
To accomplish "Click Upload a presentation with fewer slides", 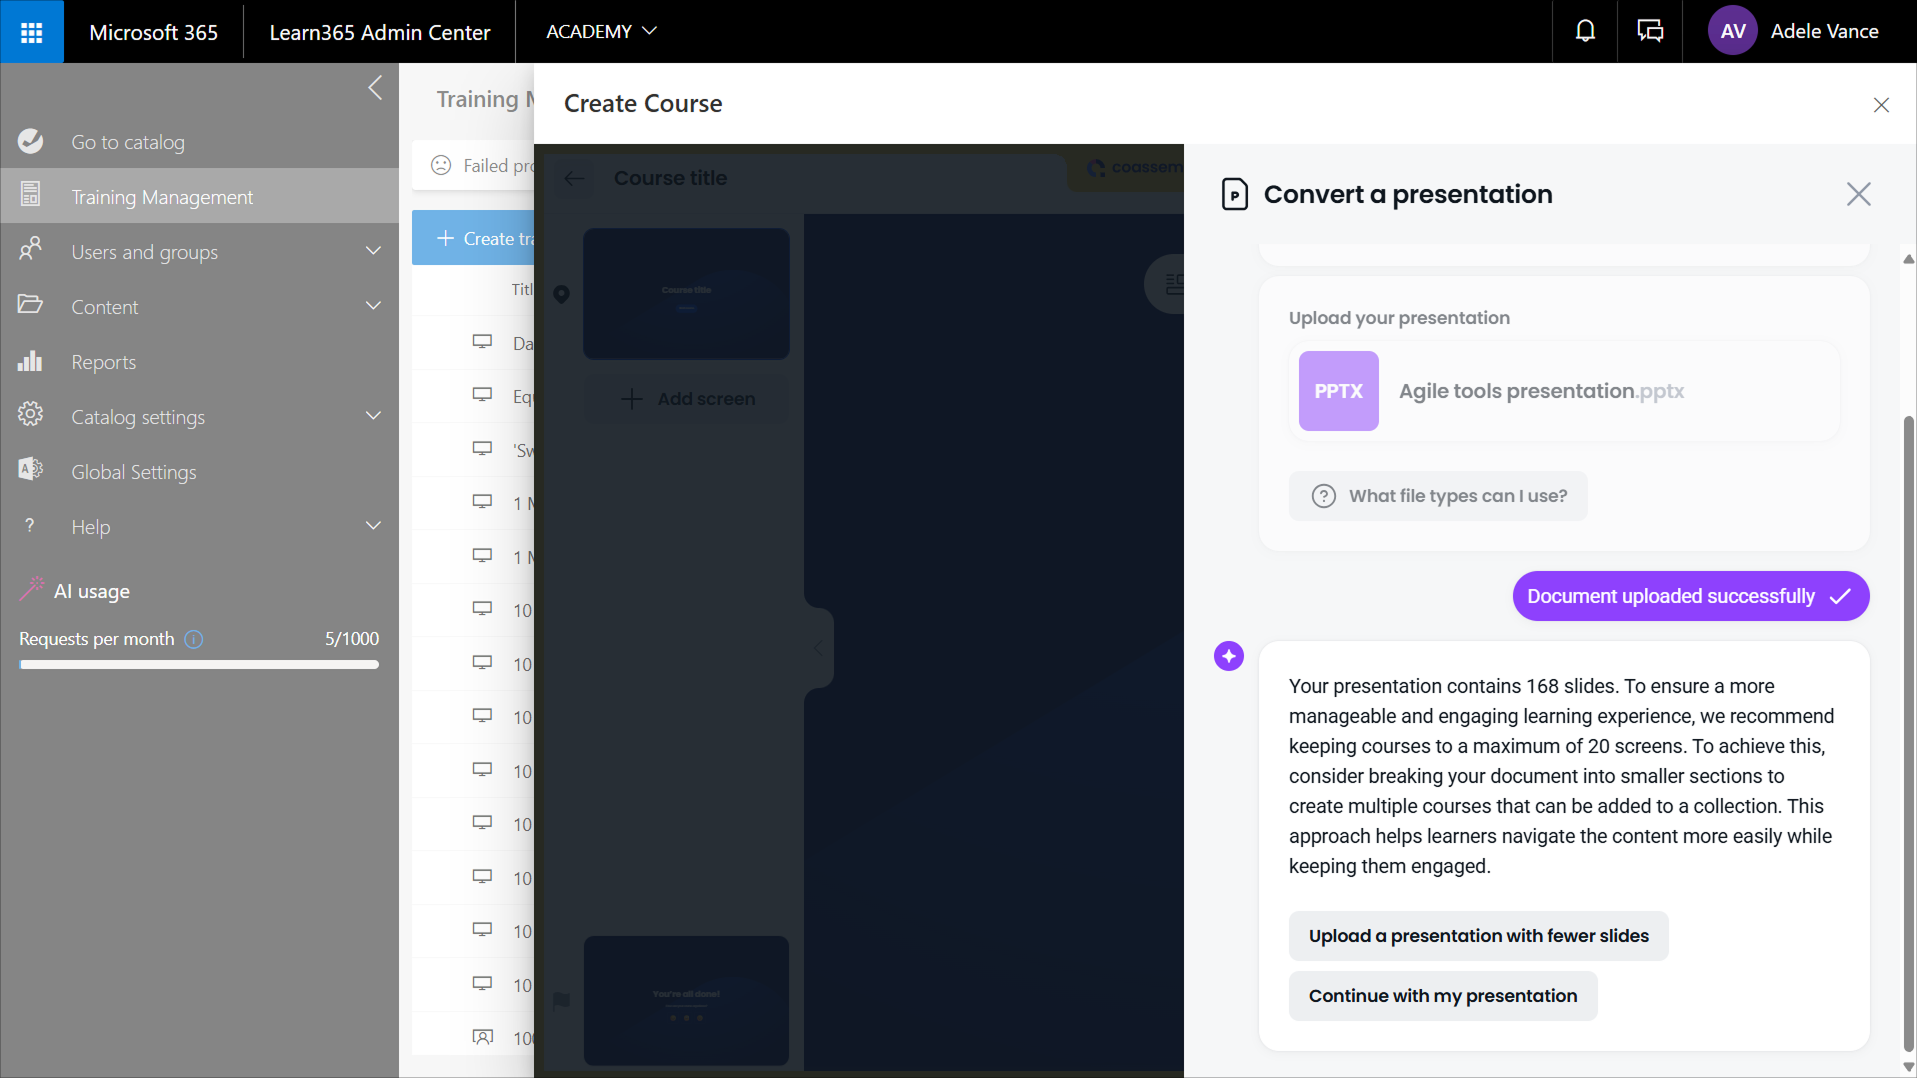I will pos(1478,936).
